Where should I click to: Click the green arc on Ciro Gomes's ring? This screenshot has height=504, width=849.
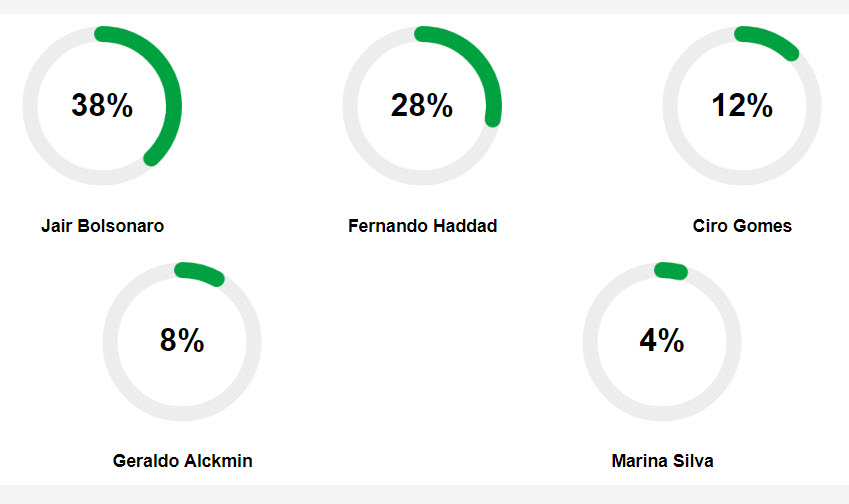tap(769, 39)
